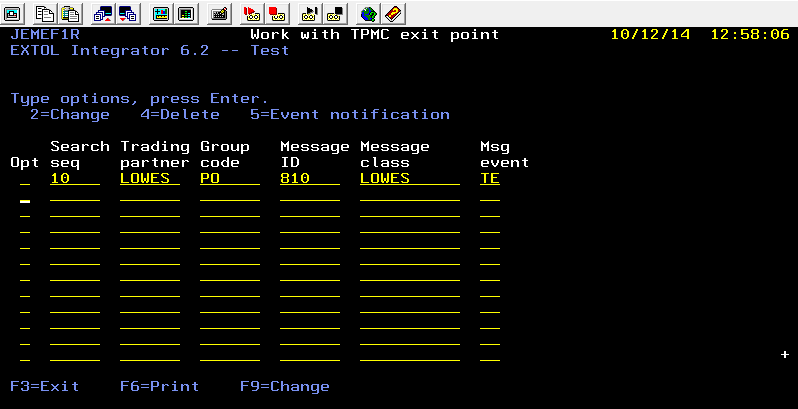Click the Print Screen toolbar icon
Viewport: 798px width, 409px height.
click(x=12, y=14)
